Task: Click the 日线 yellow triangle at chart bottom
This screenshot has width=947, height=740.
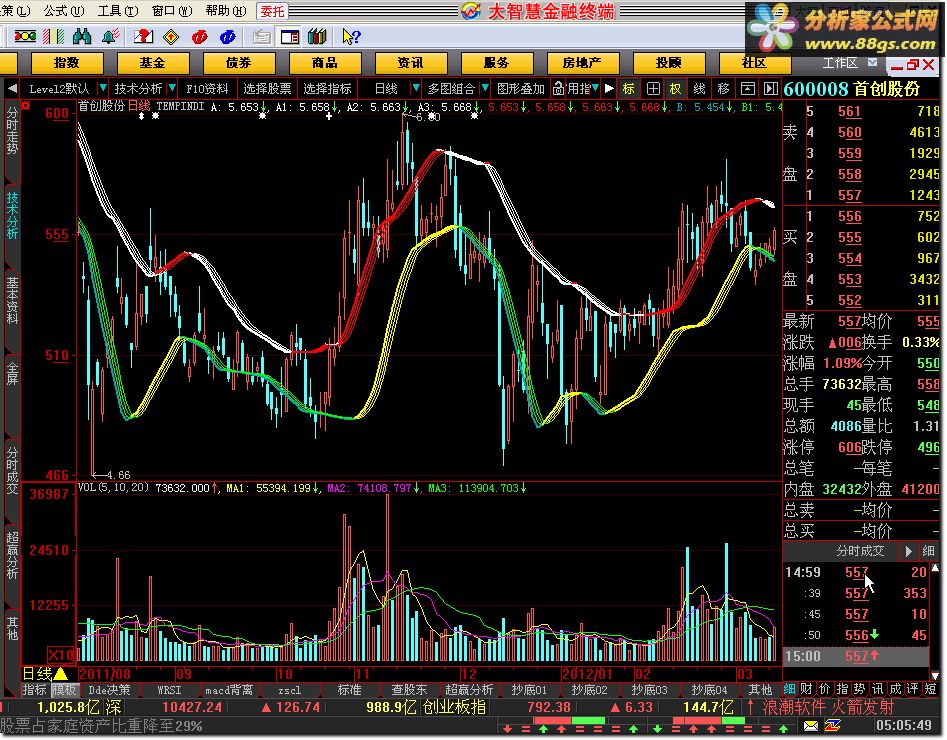Action: pos(60,673)
